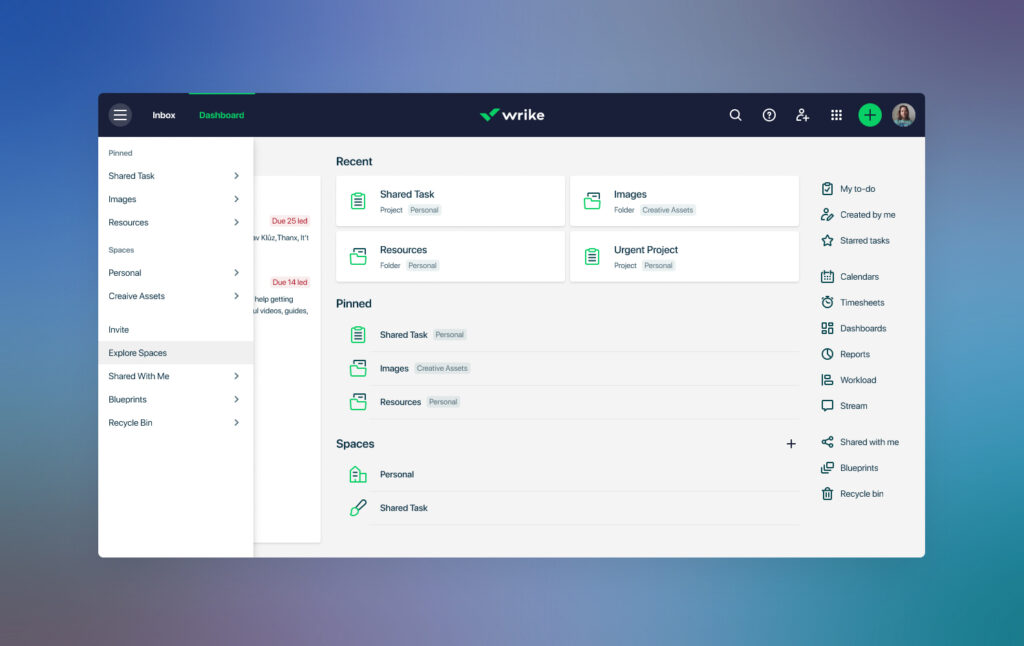Toggle the hamburger menu button

tap(120, 115)
